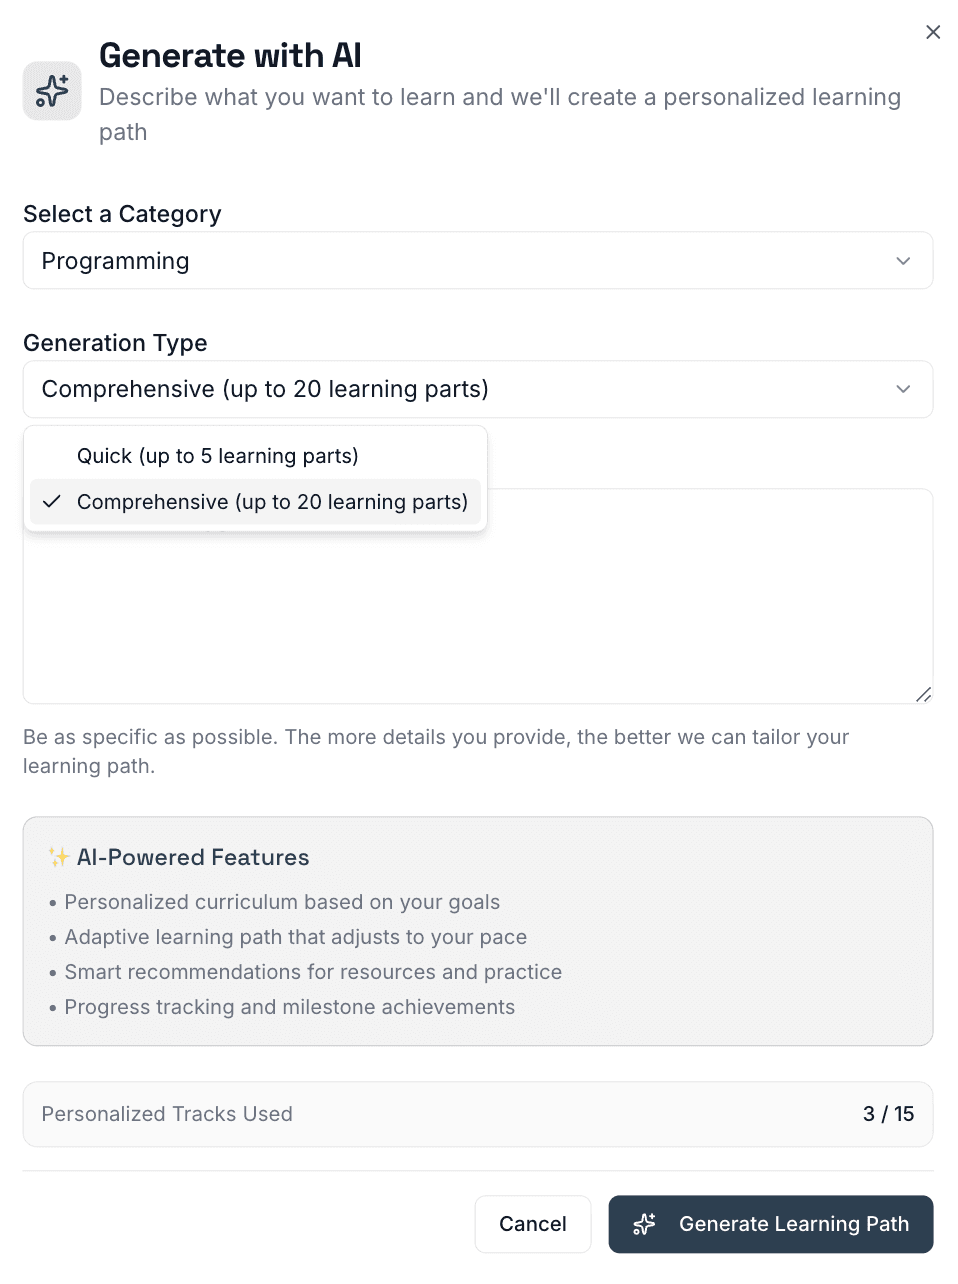The width and height of the screenshot is (958, 1284).
Task: Click the AI sparkle icon beside Generate with AI
Action: click(x=52, y=90)
